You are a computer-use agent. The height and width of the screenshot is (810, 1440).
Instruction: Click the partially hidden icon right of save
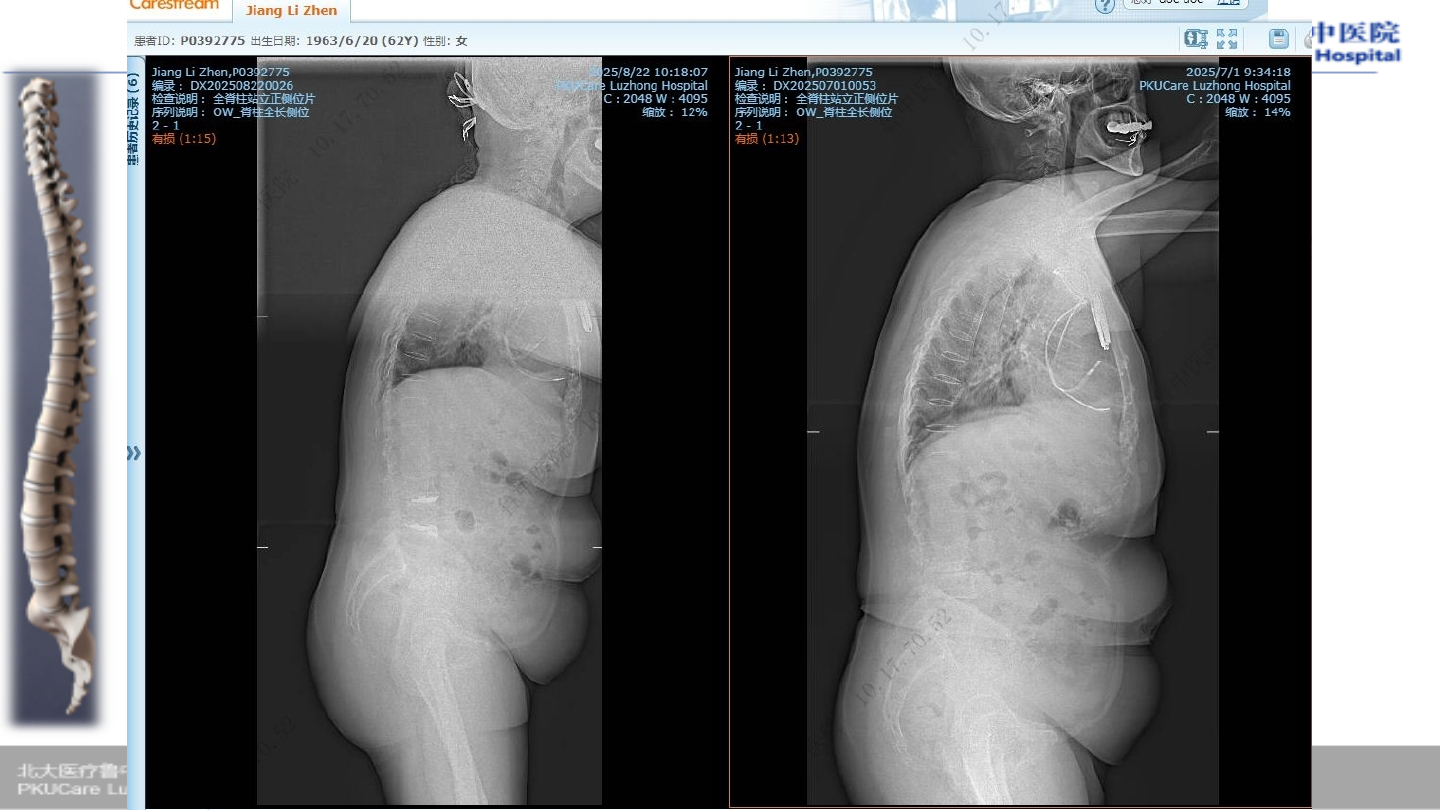[1306, 39]
